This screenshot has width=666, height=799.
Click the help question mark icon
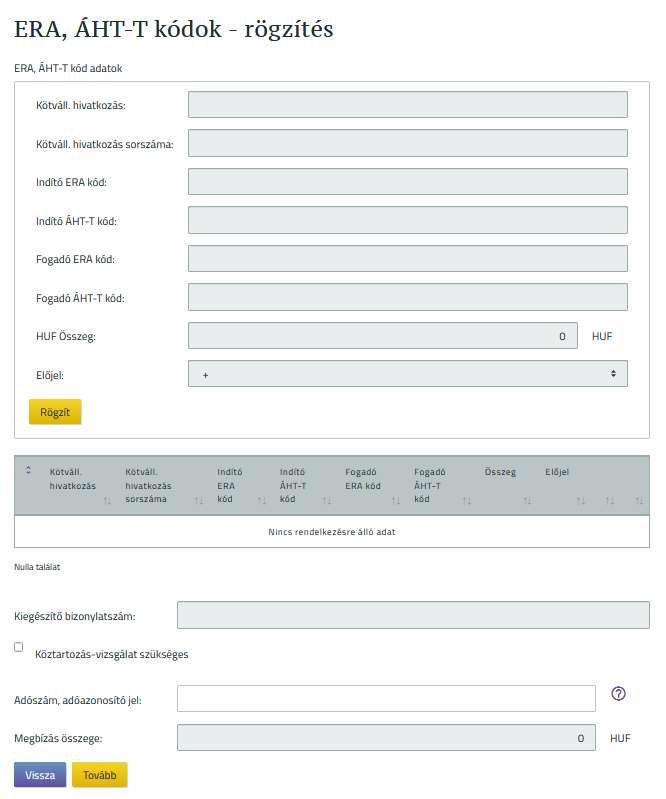point(618,694)
